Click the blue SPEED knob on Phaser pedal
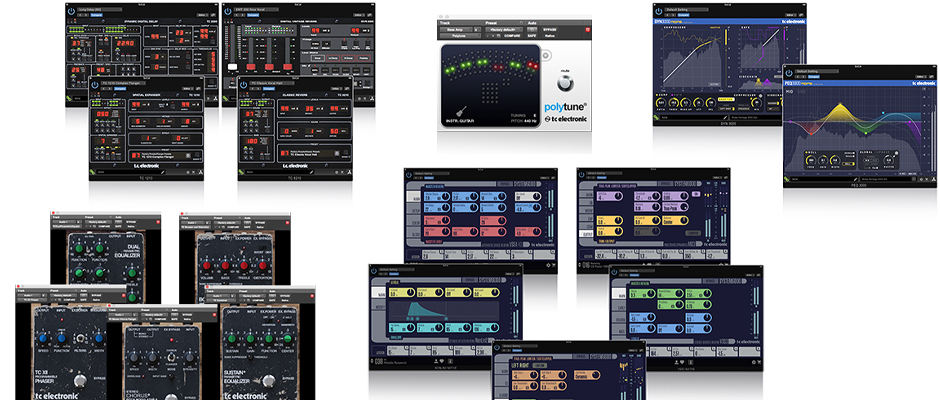940x400 pixels. (43, 339)
